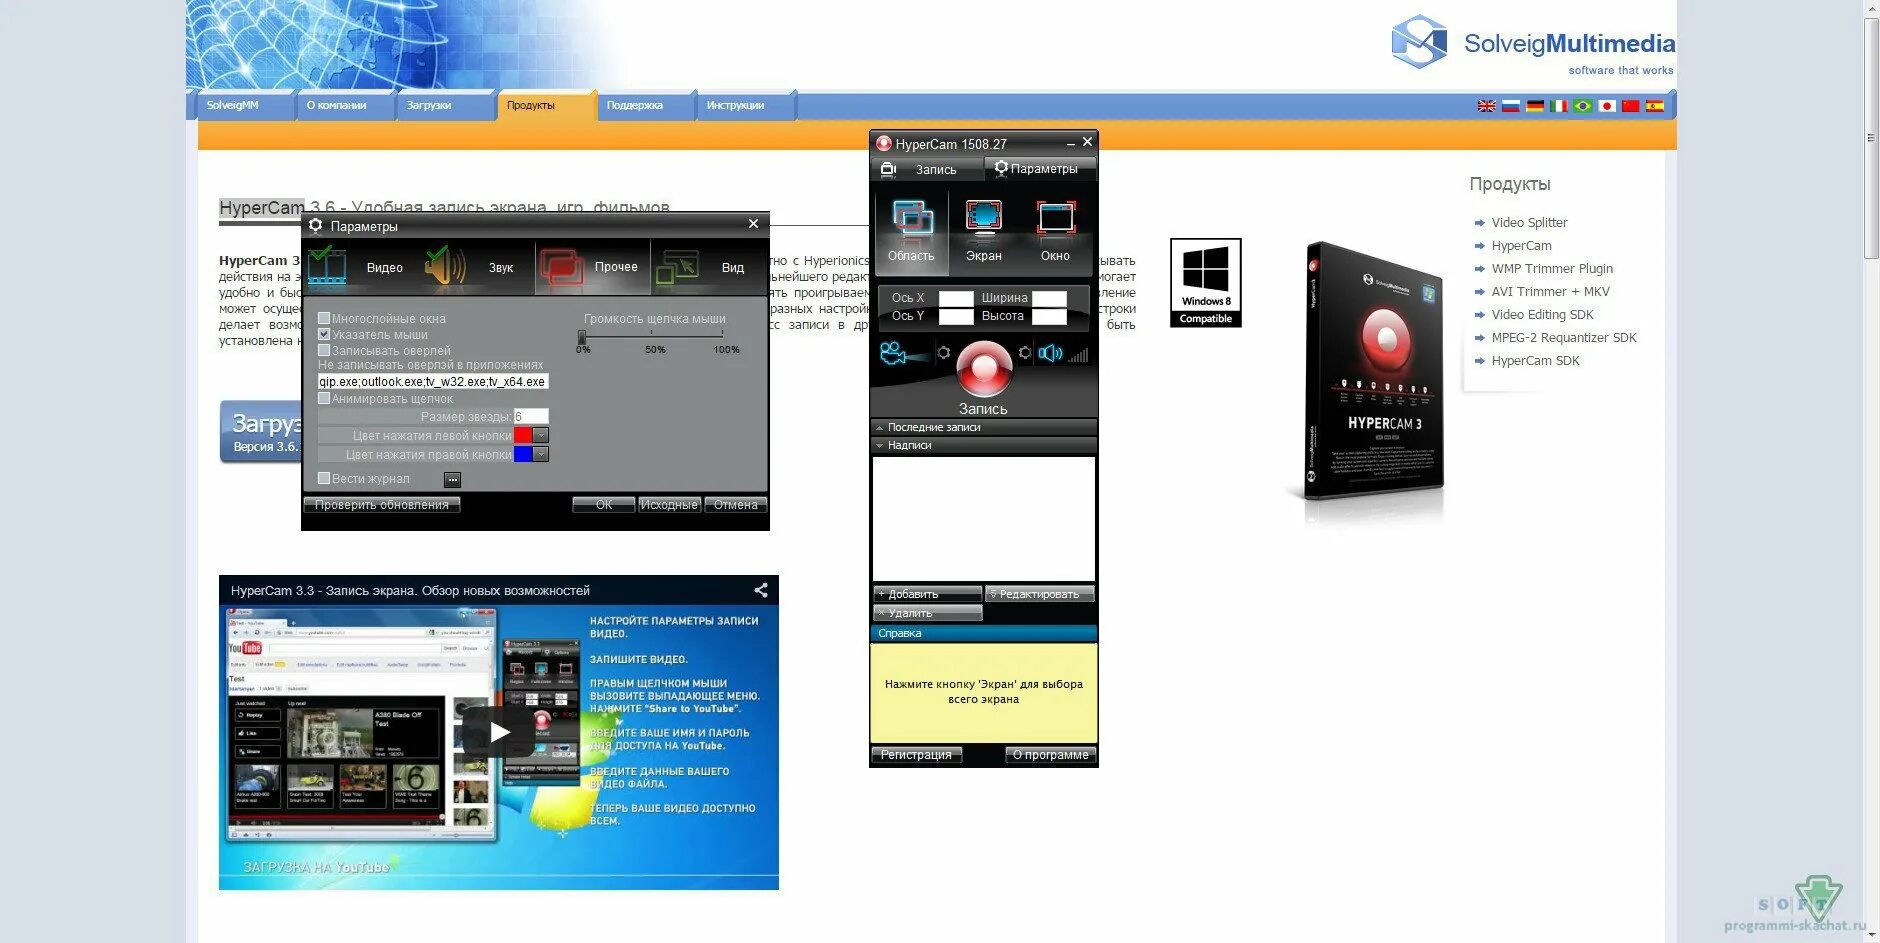Image resolution: width=1880 pixels, height=943 pixels.
Task: Click the blue speaker sound icon
Action: (x=1050, y=353)
